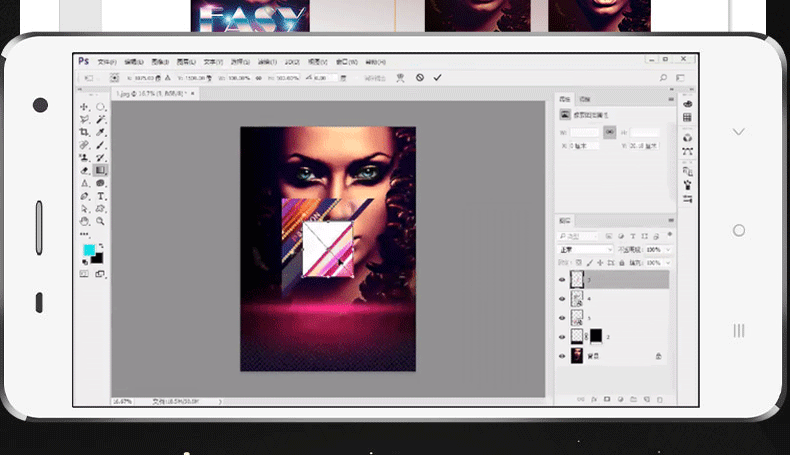Open the layer blend mode dropdown

click(585, 250)
